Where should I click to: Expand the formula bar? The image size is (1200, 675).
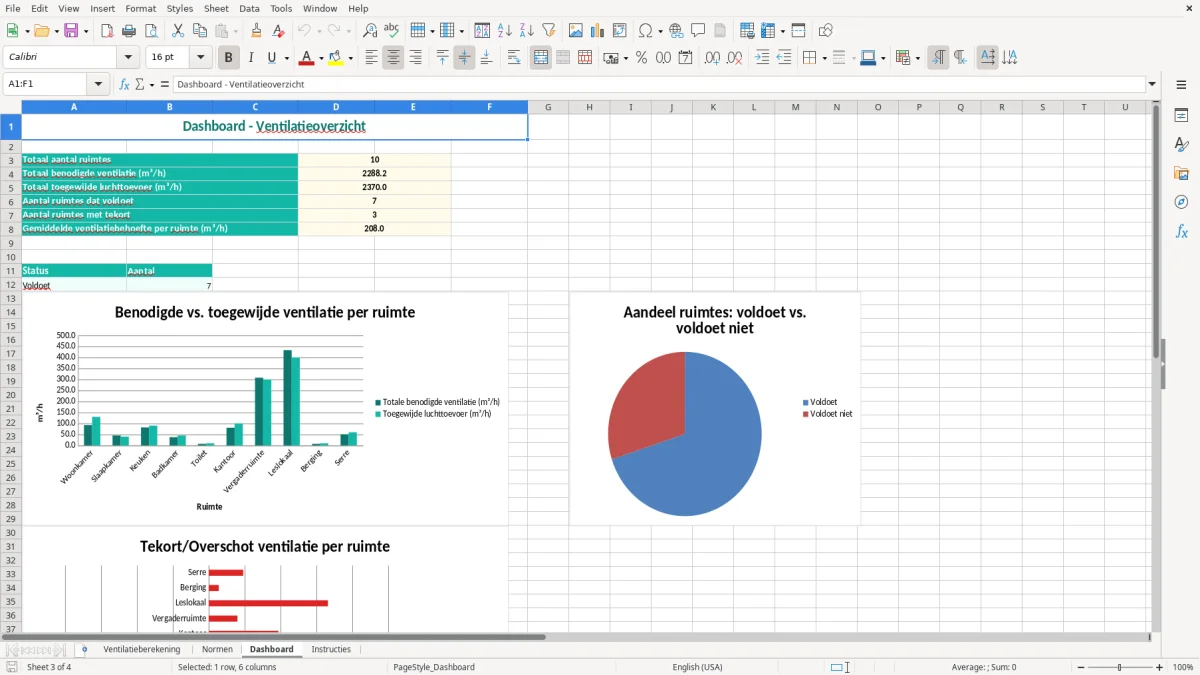pos(1152,85)
